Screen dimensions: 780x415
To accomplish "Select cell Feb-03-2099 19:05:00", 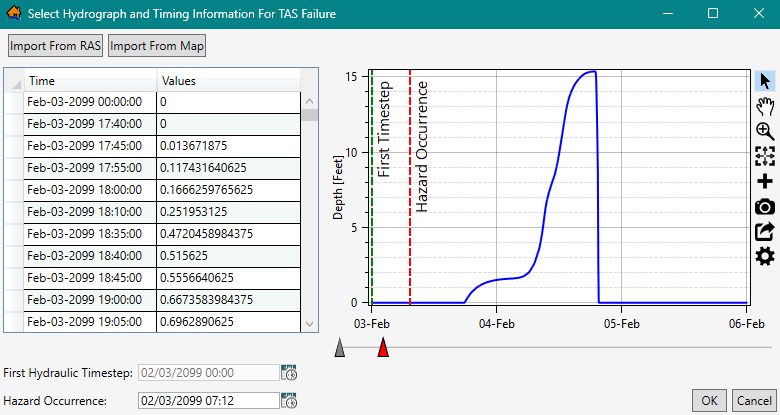I will pyautogui.click(x=90, y=321).
